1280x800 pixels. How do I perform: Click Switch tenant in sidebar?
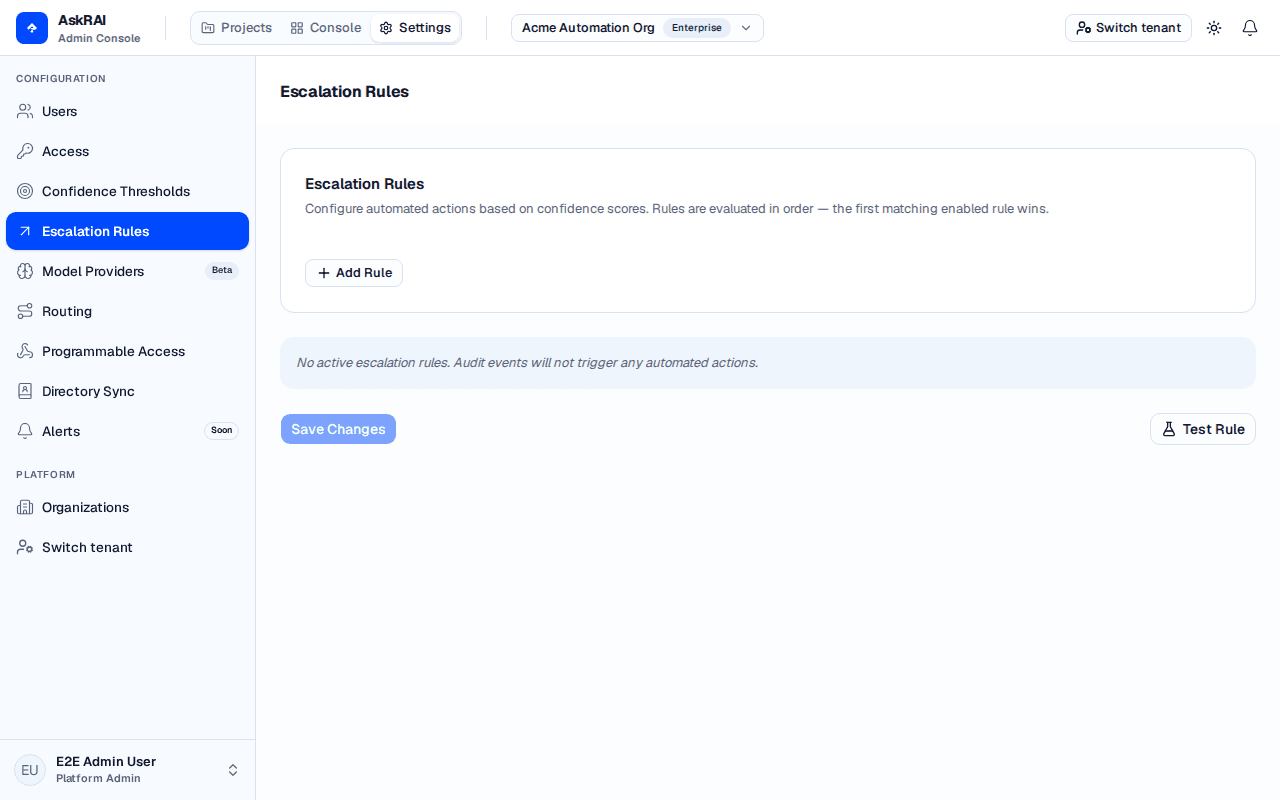[x=127, y=547]
